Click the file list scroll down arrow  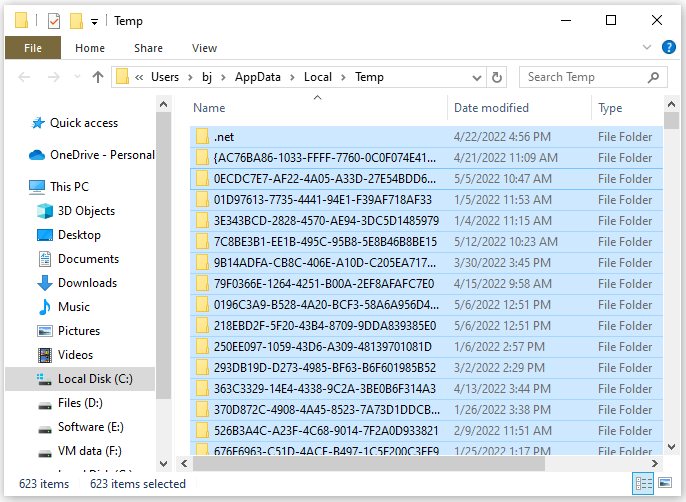(x=672, y=447)
